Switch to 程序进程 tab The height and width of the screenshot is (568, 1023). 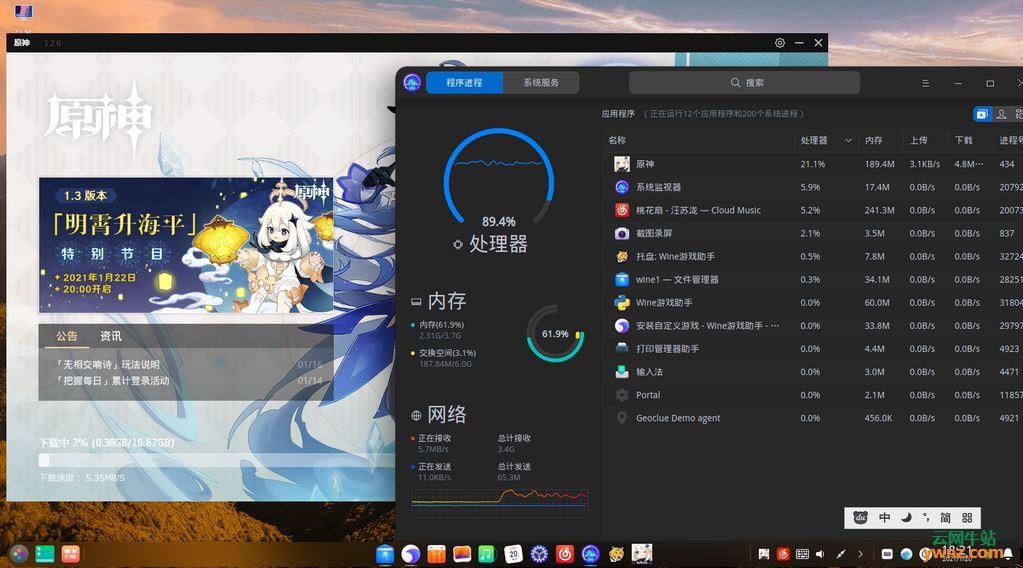click(x=465, y=83)
